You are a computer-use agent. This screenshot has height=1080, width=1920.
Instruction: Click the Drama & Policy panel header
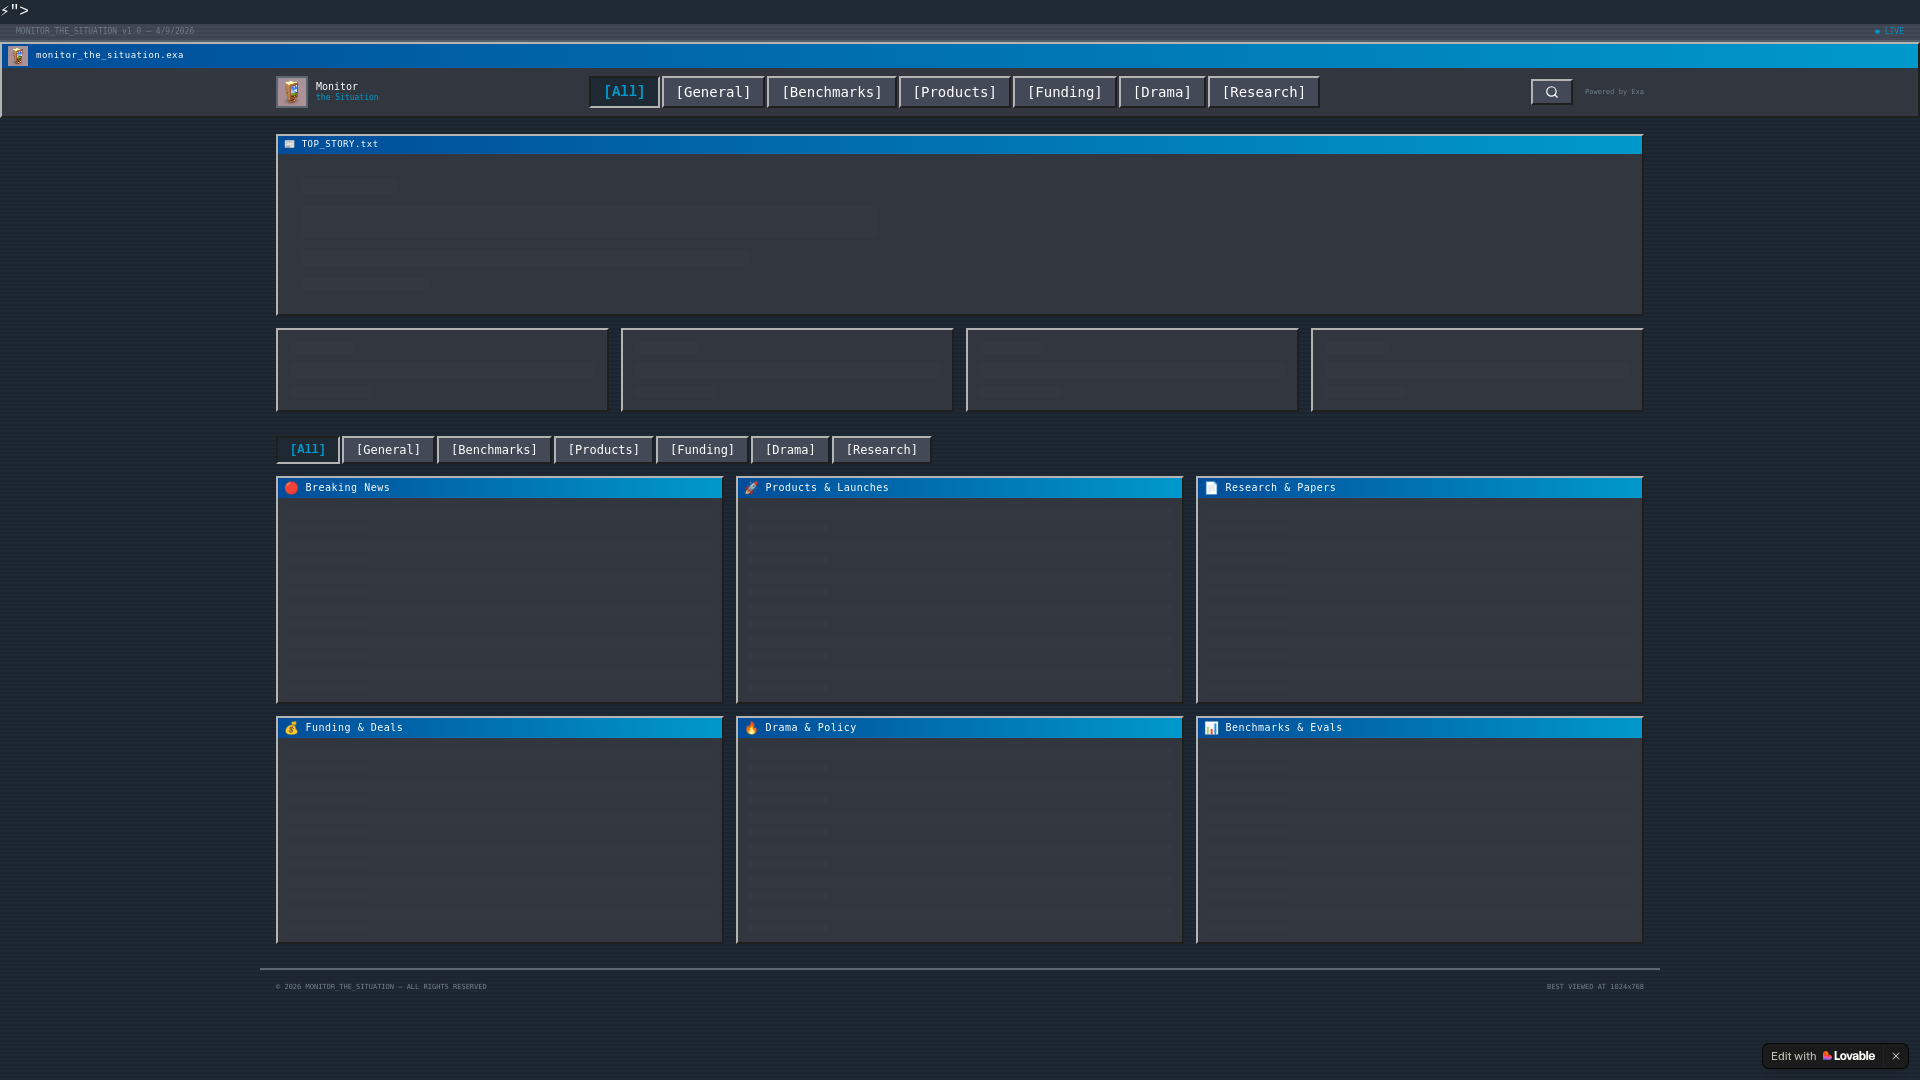click(x=960, y=728)
